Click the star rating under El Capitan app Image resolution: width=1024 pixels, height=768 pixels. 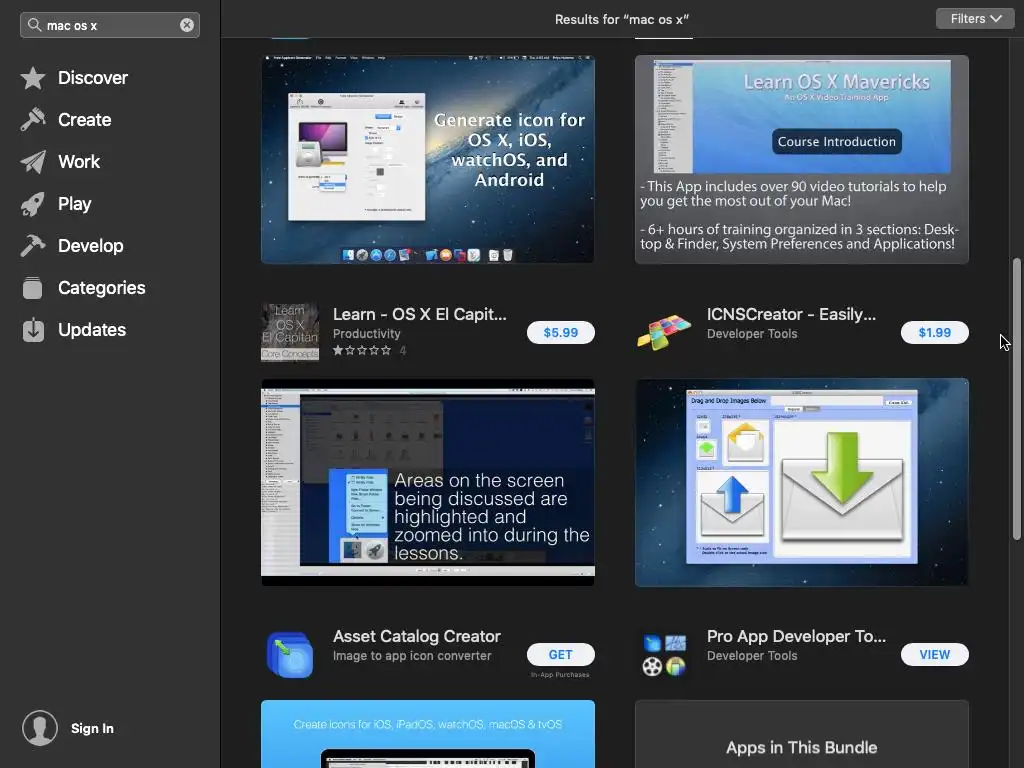click(362, 351)
